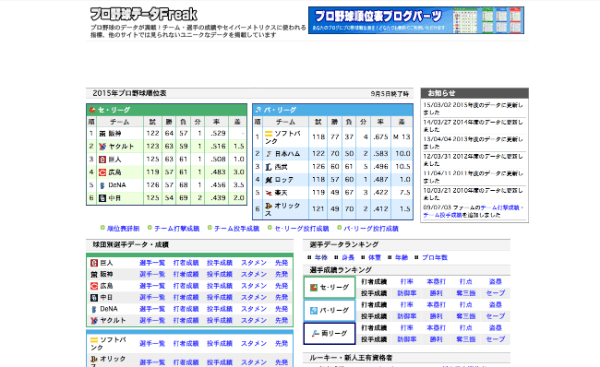Click the オリックス logo in Pacific standings table

click(269, 206)
